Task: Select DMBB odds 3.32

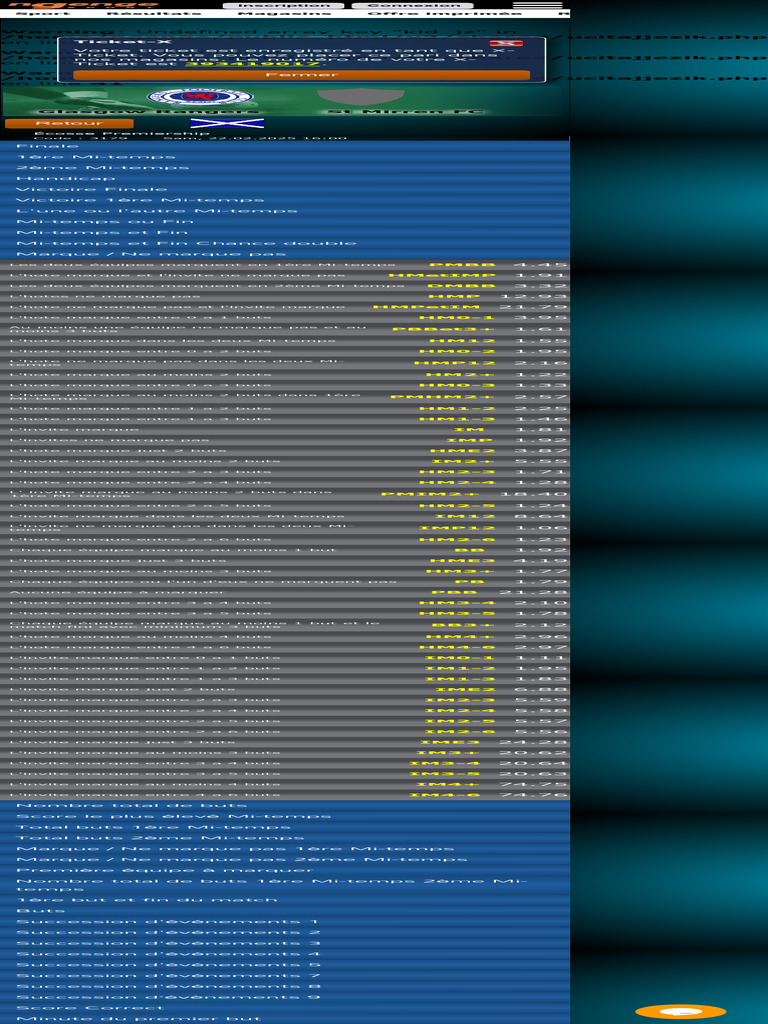Action: tap(285, 286)
